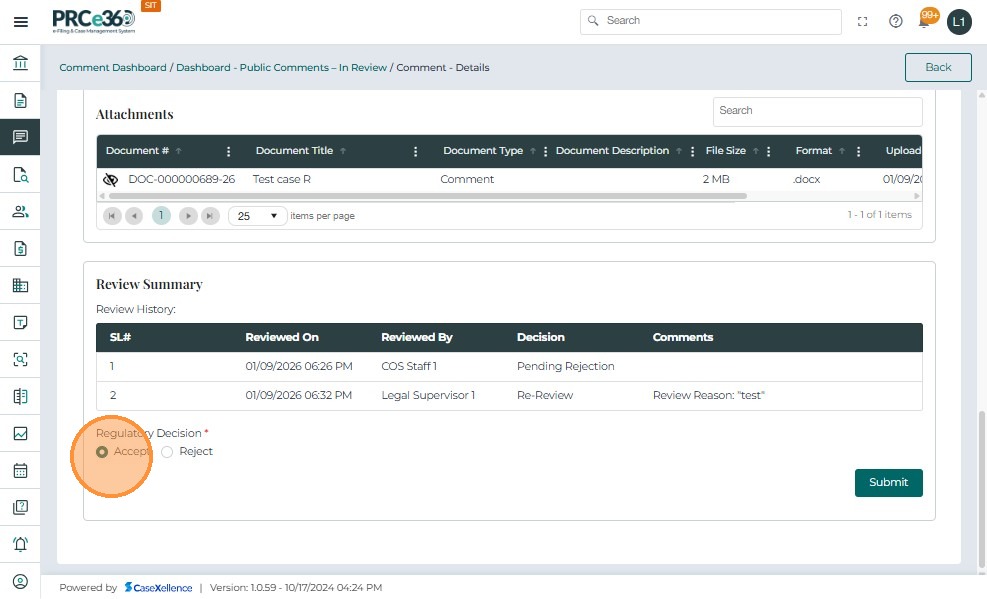This screenshot has width=987, height=599.
Task: Open the users/people sidebar icon
Action: (x=20, y=211)
